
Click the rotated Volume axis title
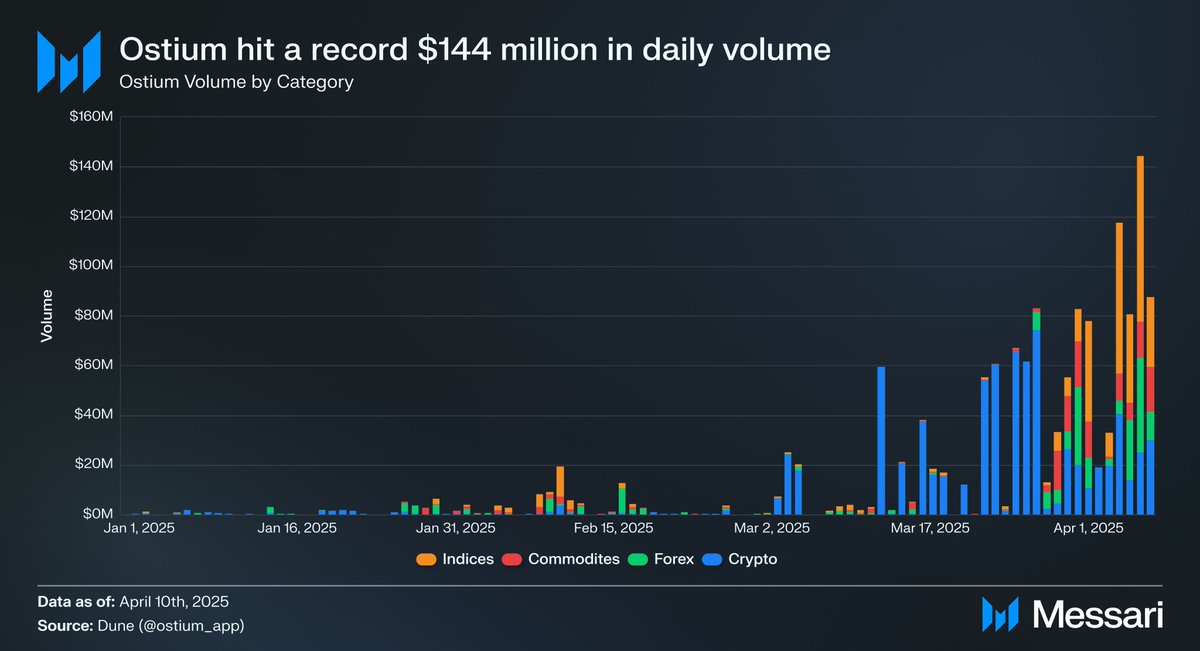pyautogui.click(x=46, y=316)
